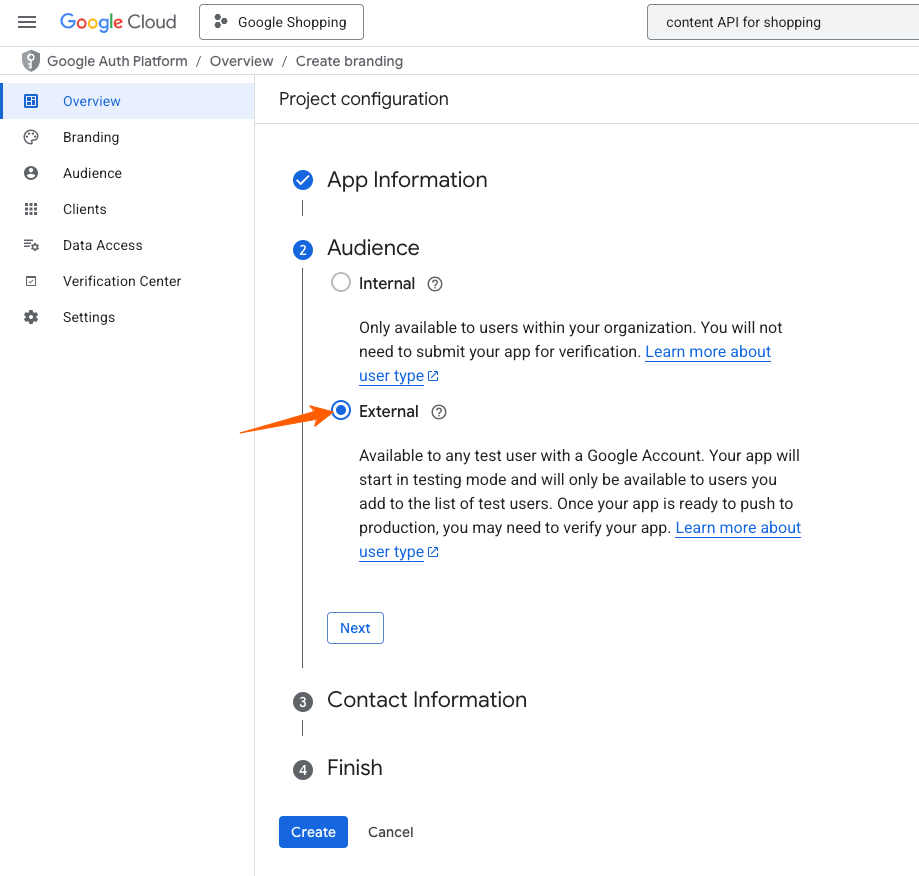919x876 pixels.
Task: Open Verification Center in the sidebar
Action: (122, 281)
